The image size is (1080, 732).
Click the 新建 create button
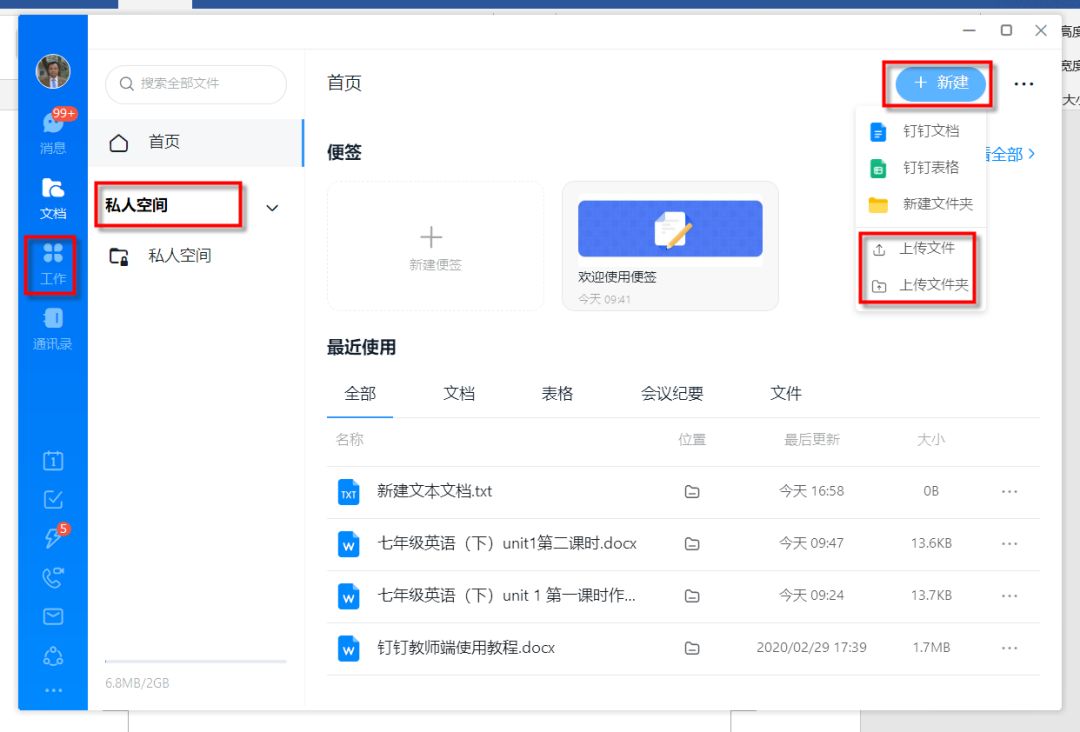click(x=938, y=85)
